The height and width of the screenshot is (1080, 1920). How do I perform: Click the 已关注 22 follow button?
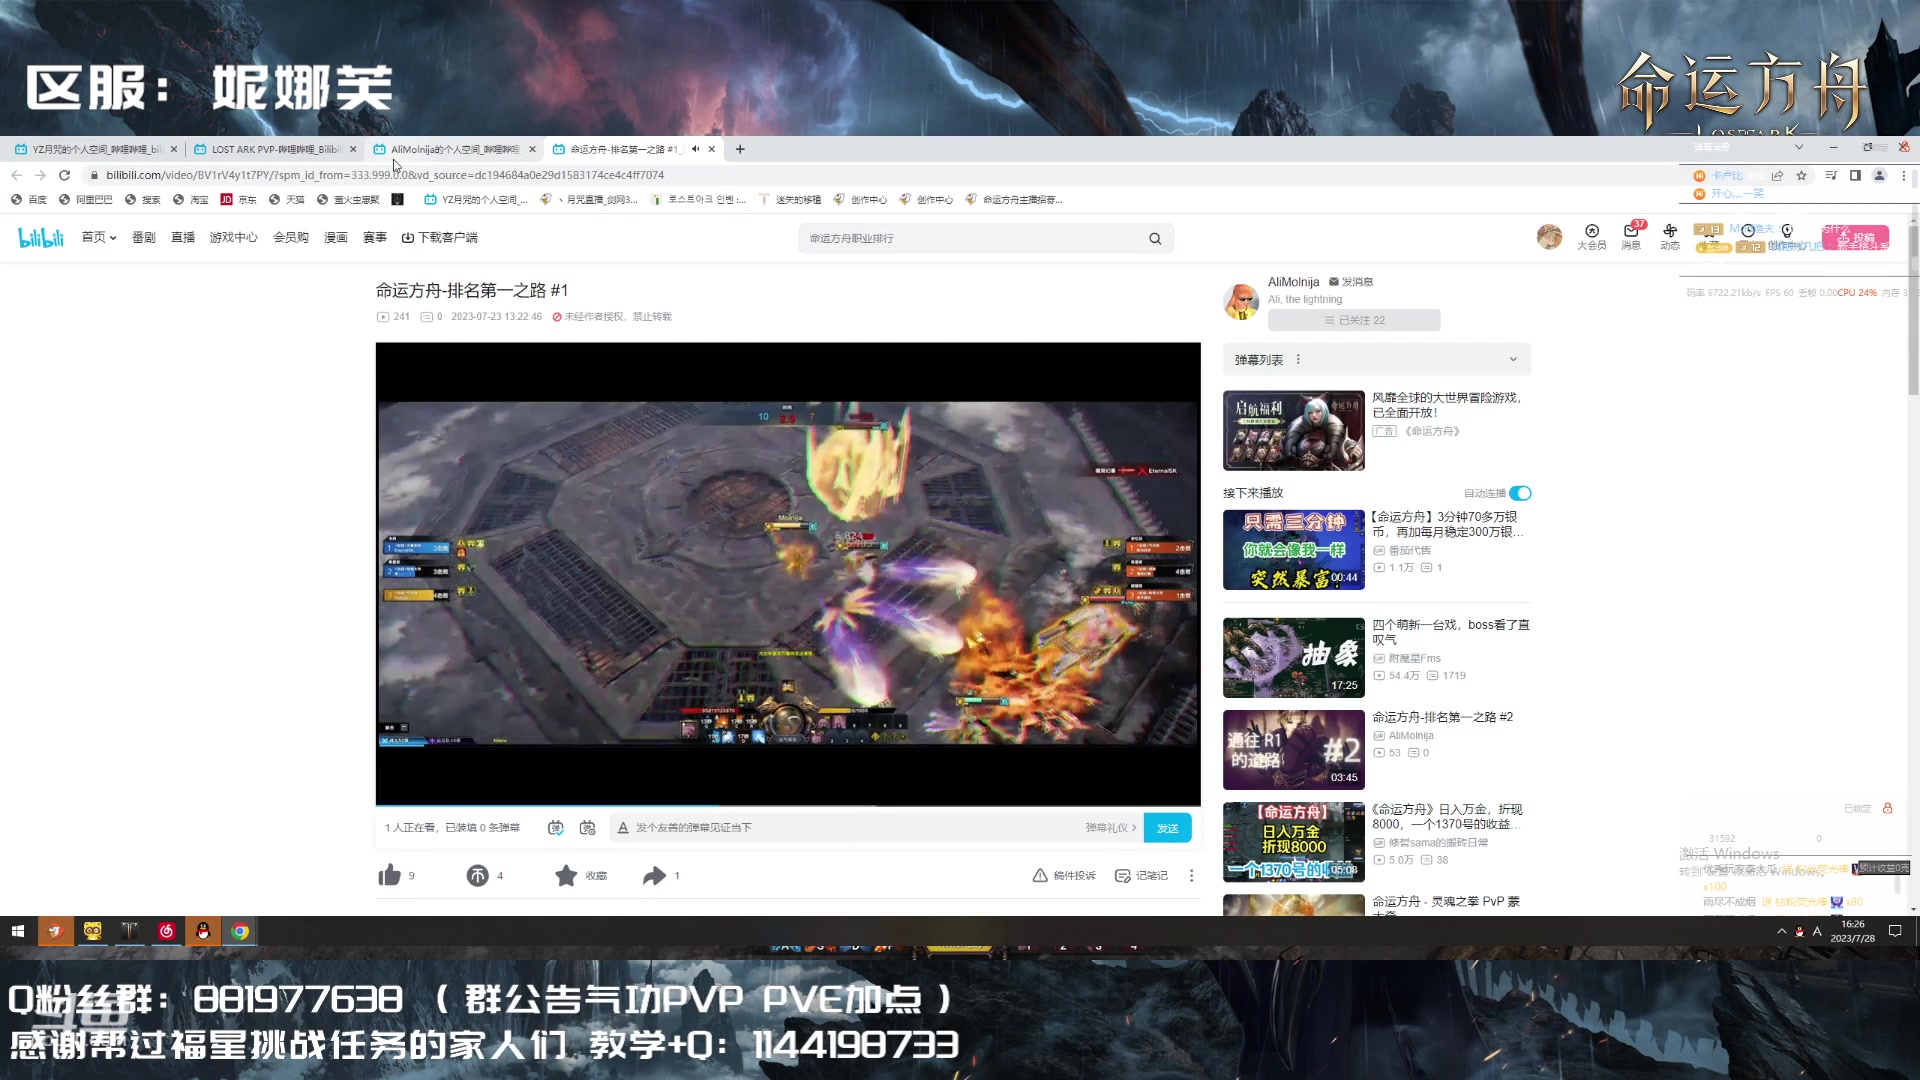click(x=1354, y=320)
